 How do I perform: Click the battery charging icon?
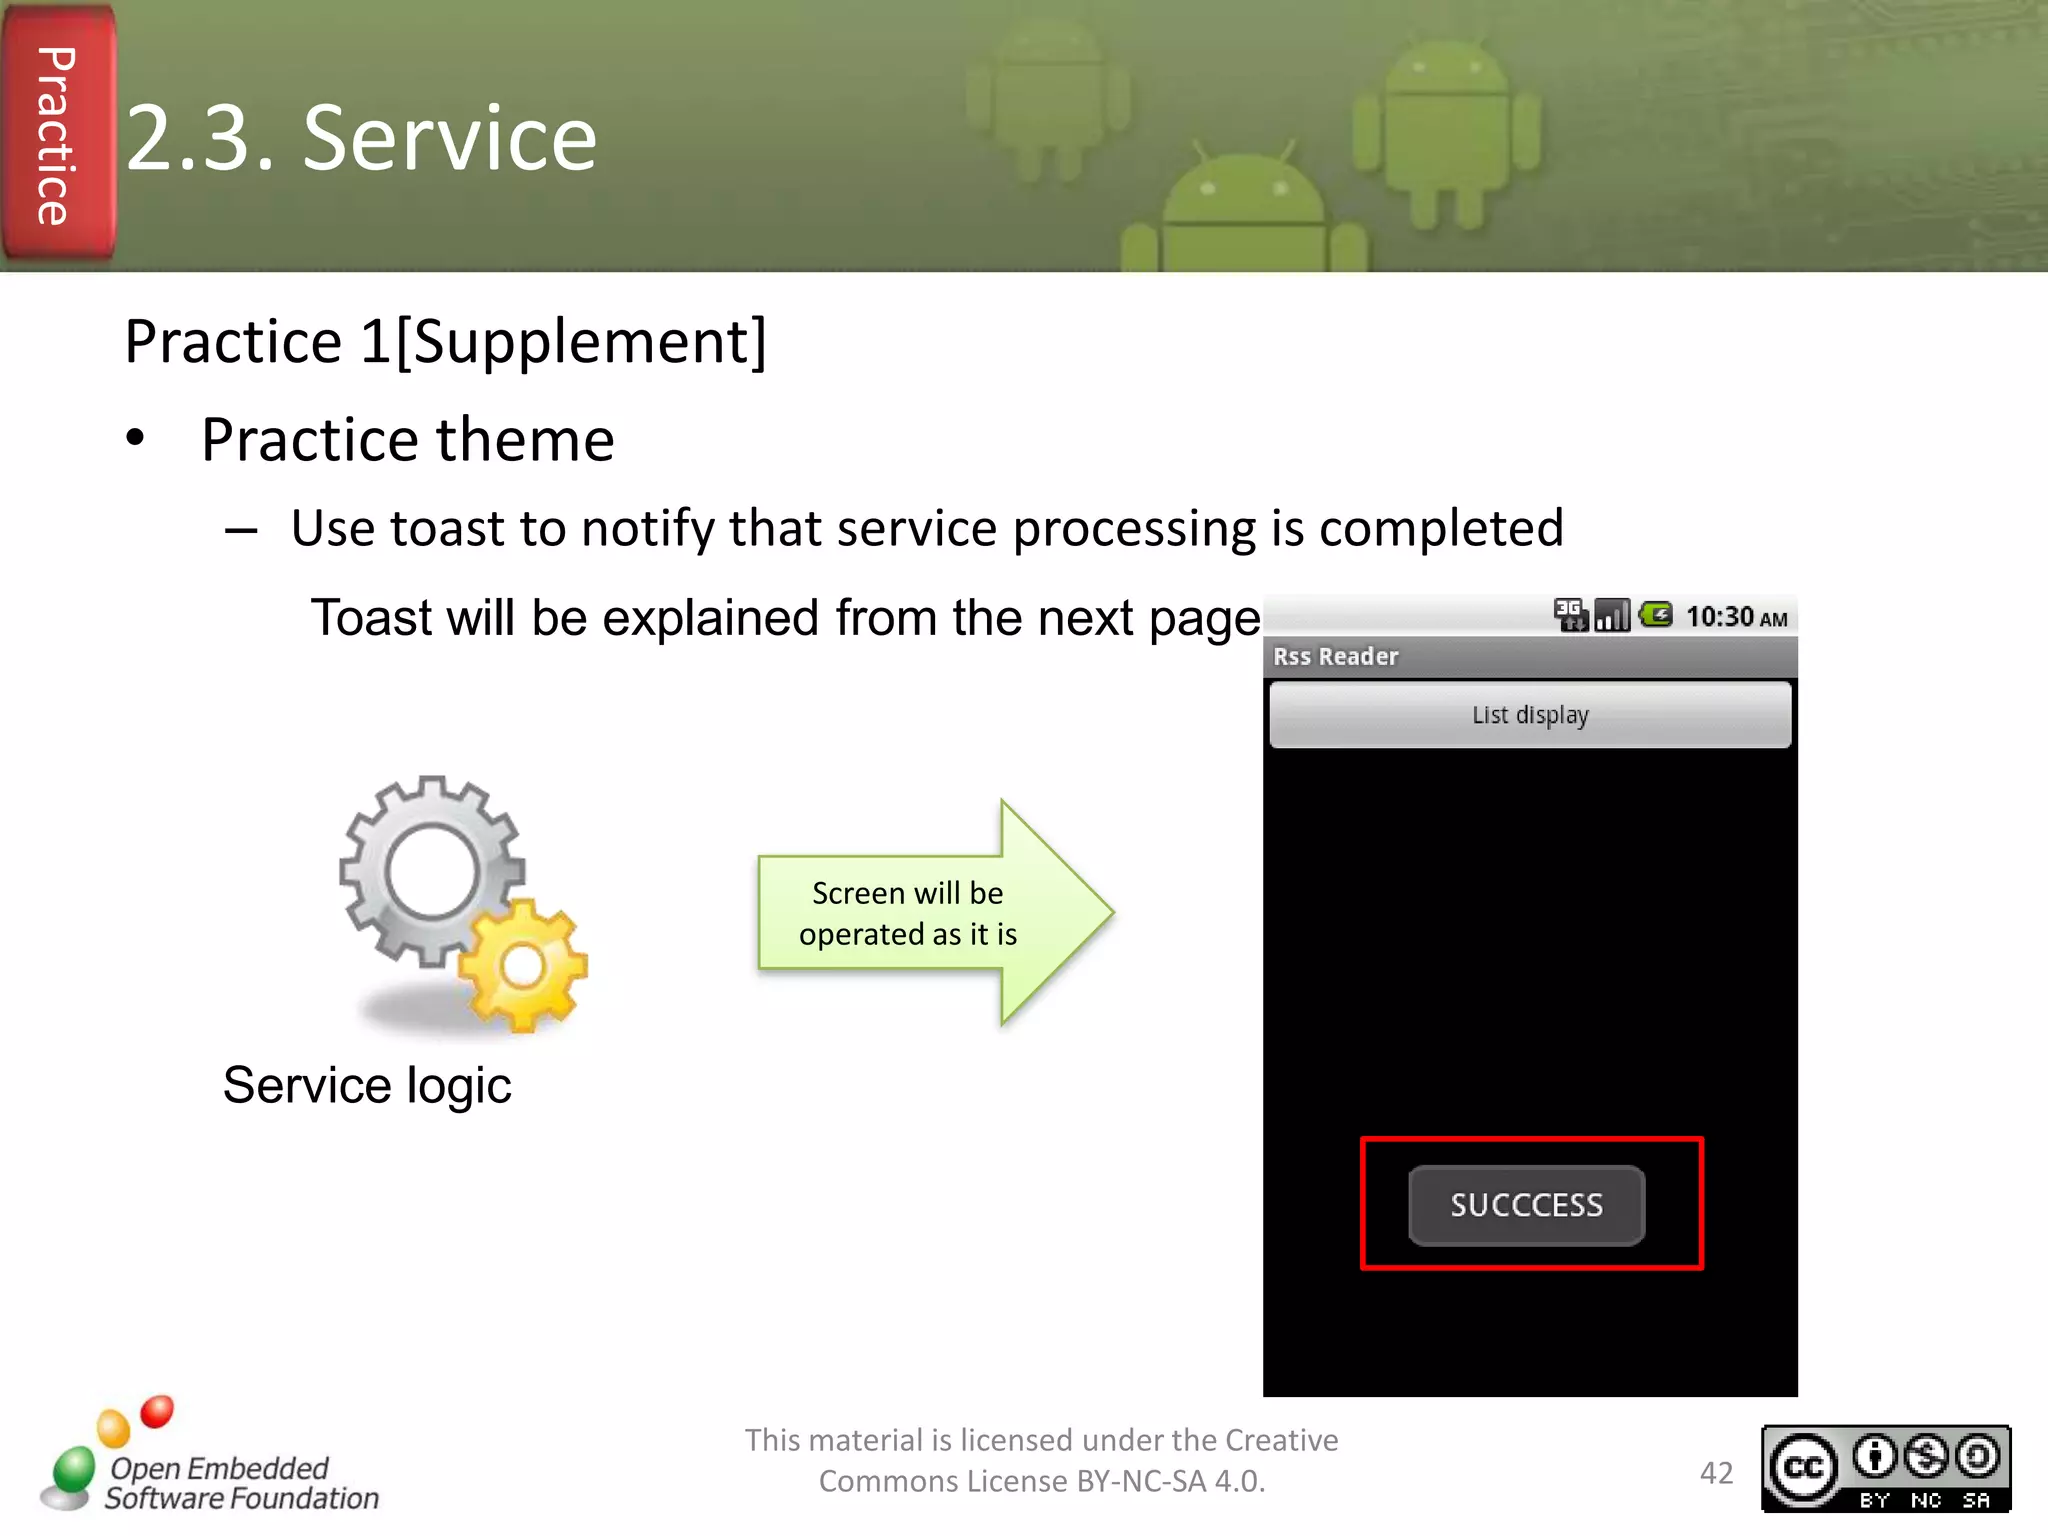[1655, 614]
